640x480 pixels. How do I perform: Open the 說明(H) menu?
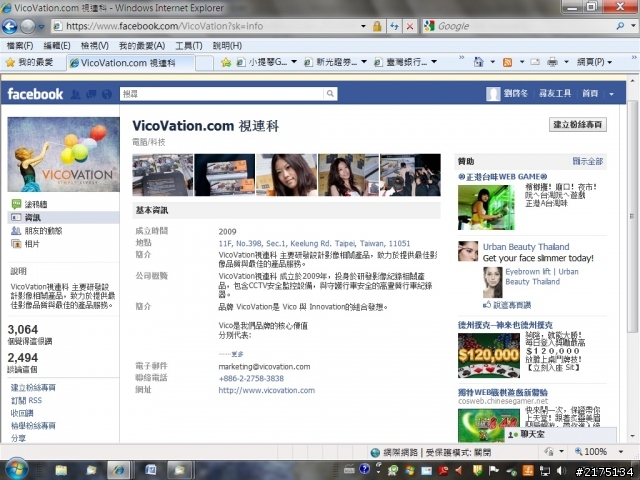[x=227, y=46]
